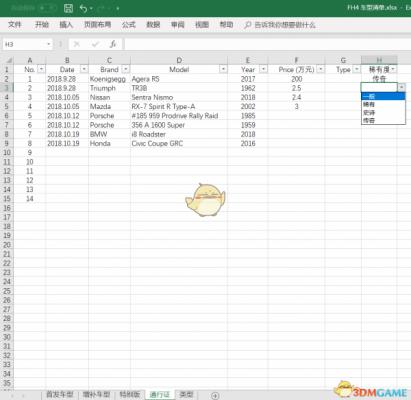Expand the Price column filter arrow
Screen dimensions: 411x400
(320, 69)
